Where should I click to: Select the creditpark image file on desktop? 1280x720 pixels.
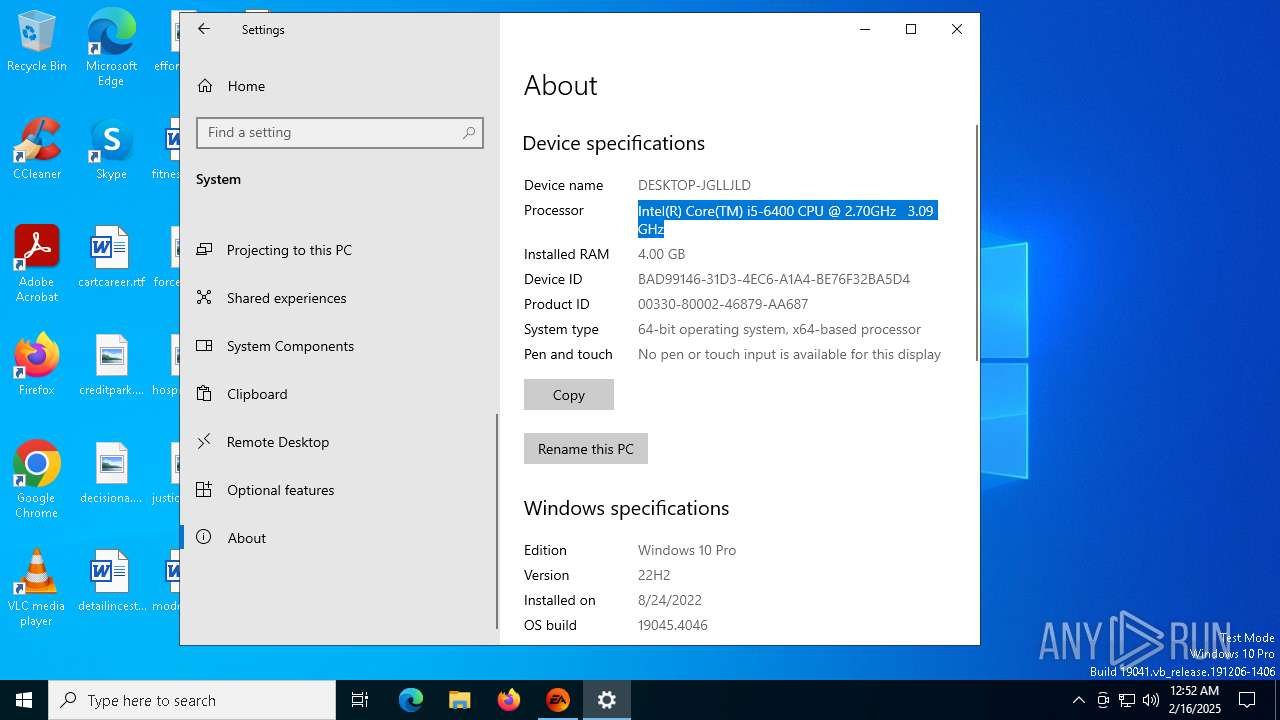tap(111, 365)
